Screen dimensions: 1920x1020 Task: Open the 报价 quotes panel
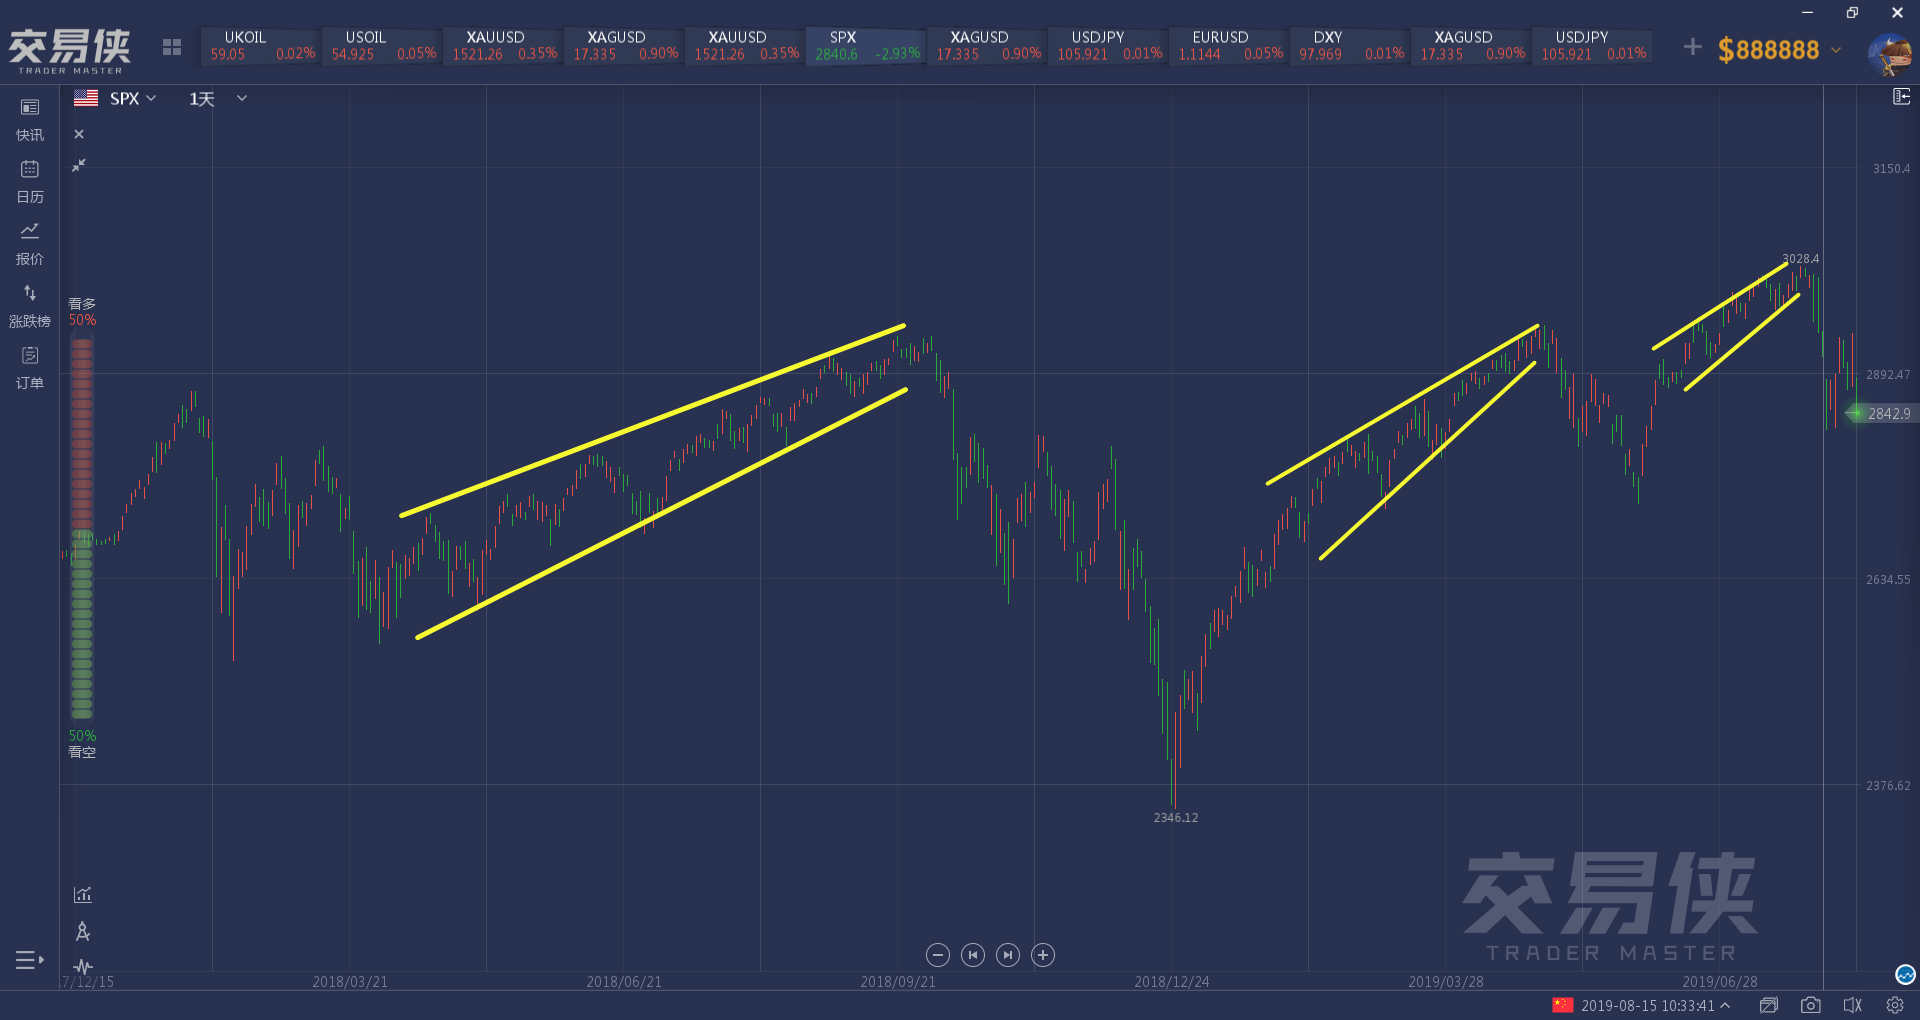(x=30, y=243)
